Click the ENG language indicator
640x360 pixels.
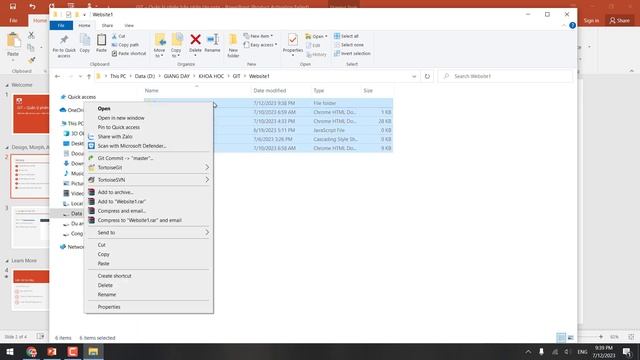tap(582, 351)
